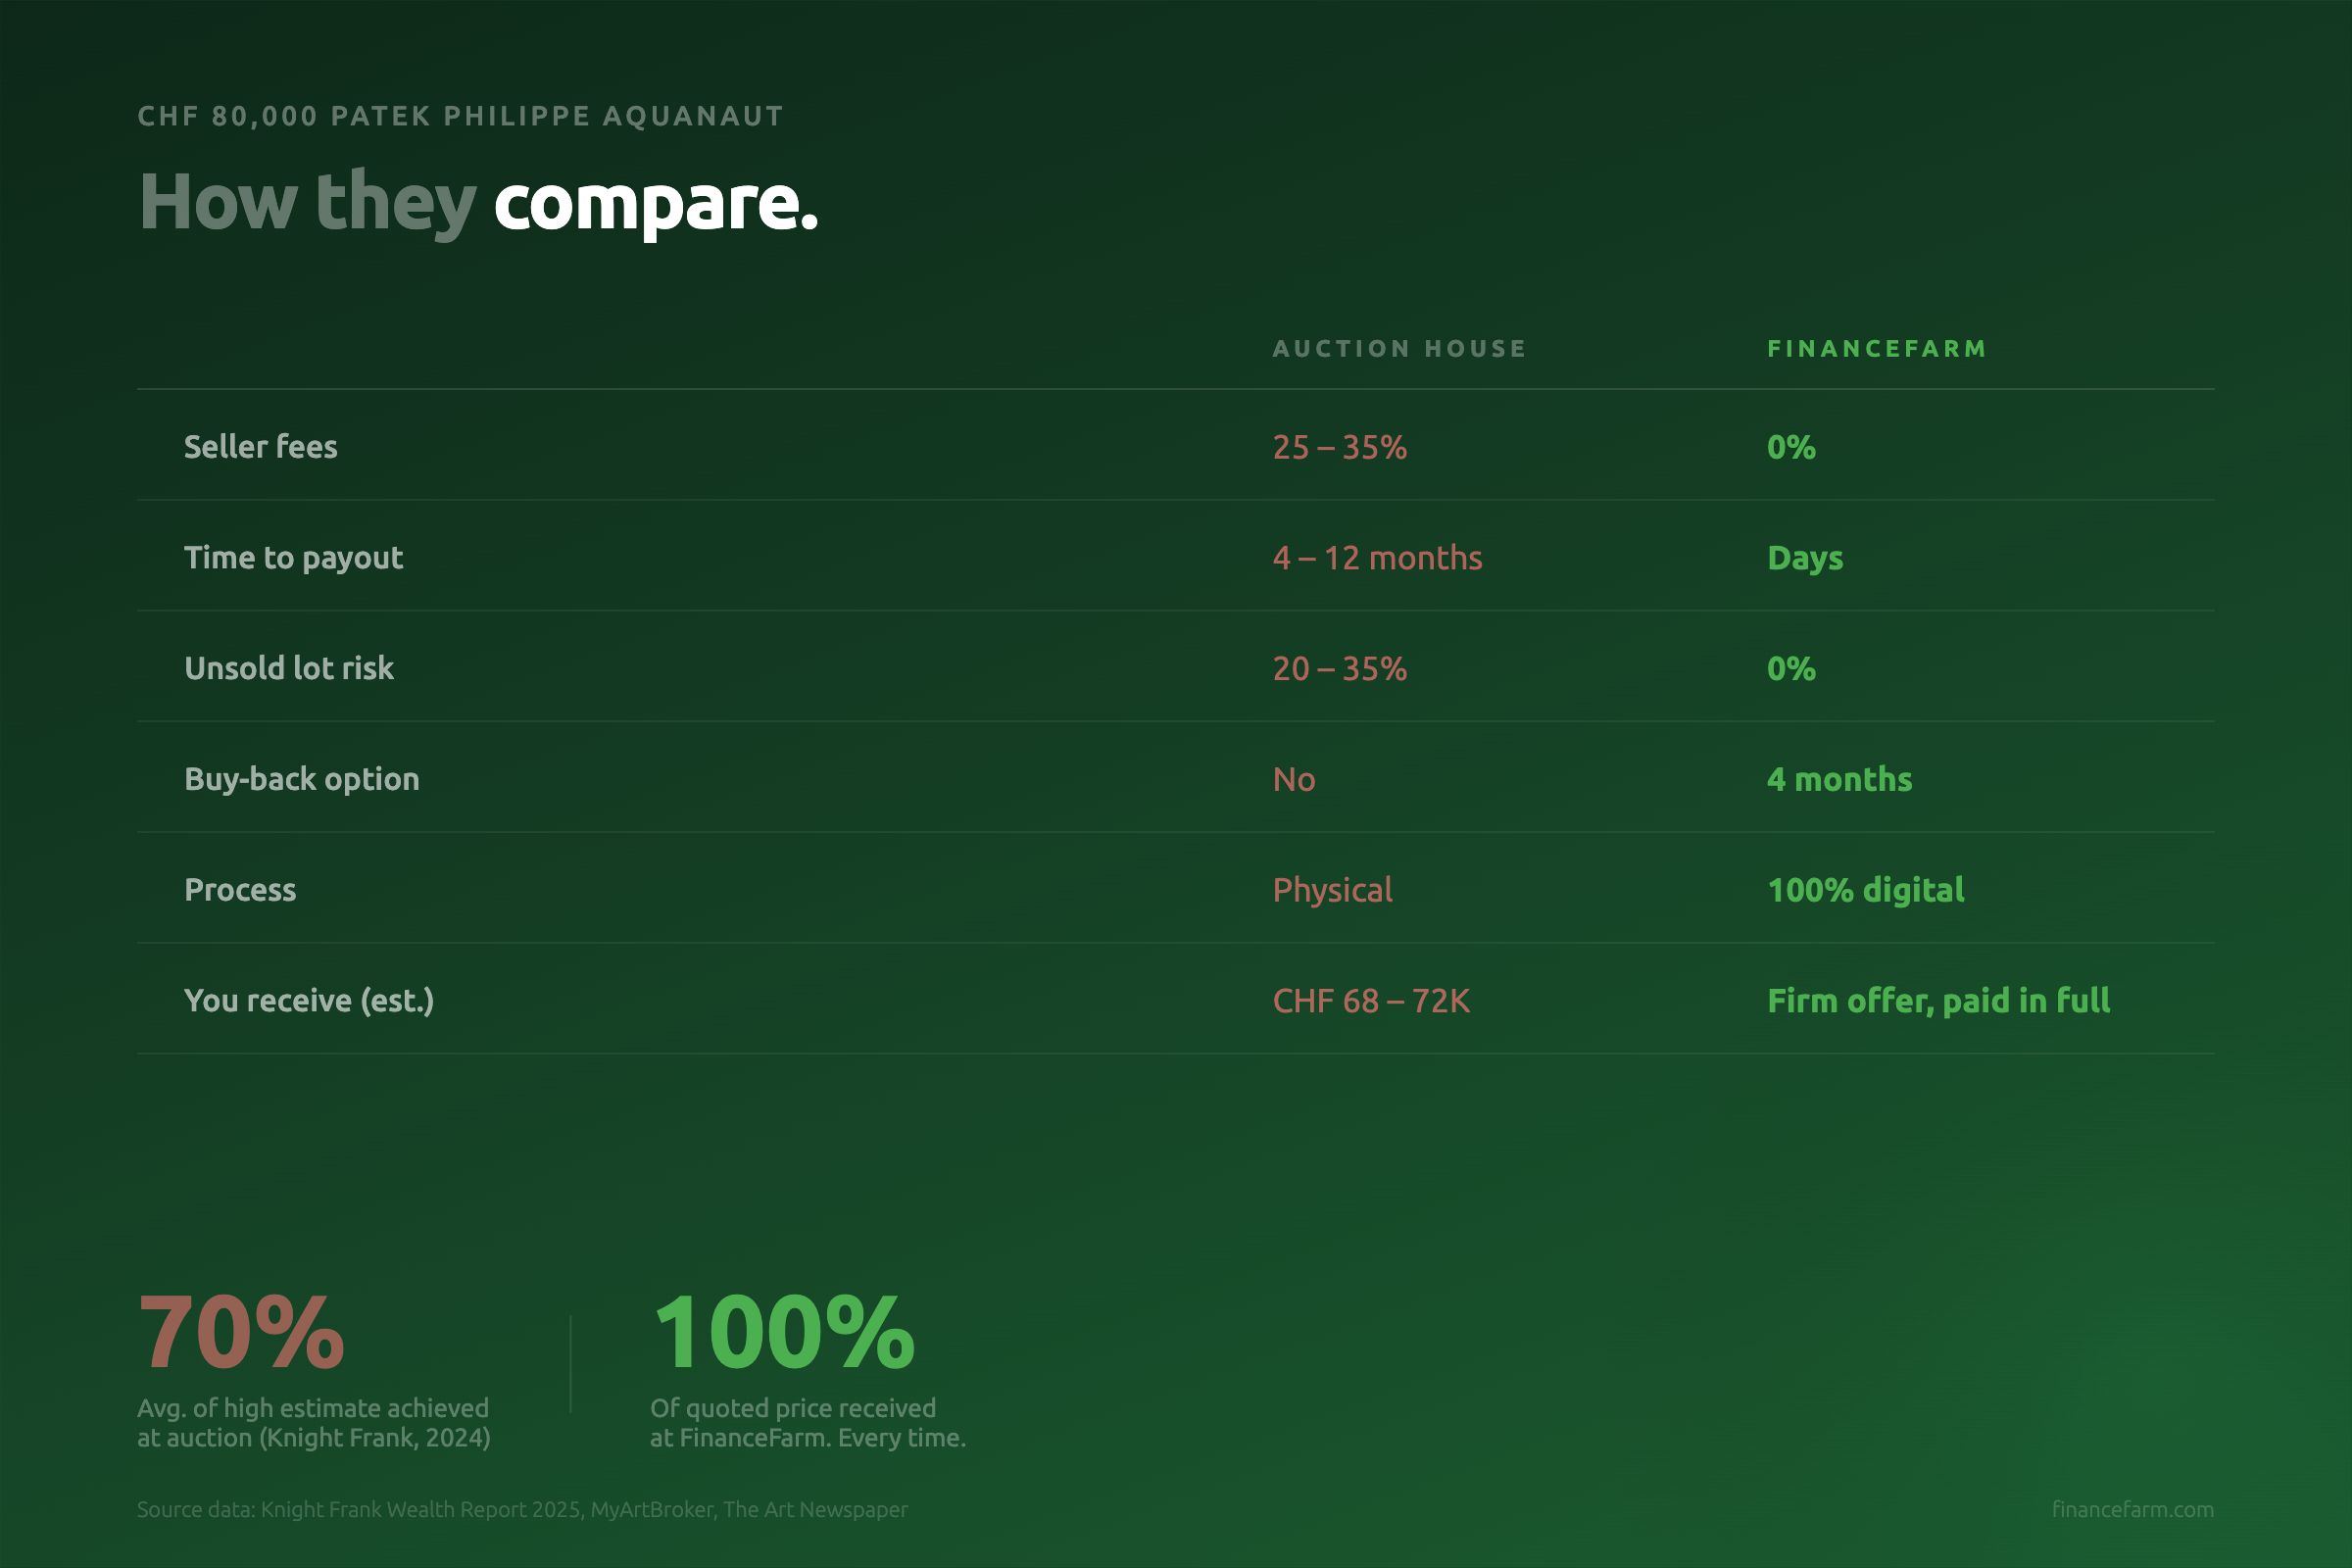Click the Knight Frank source data footnote
Screen dimensions: 2352x1568
point(522,1509)
